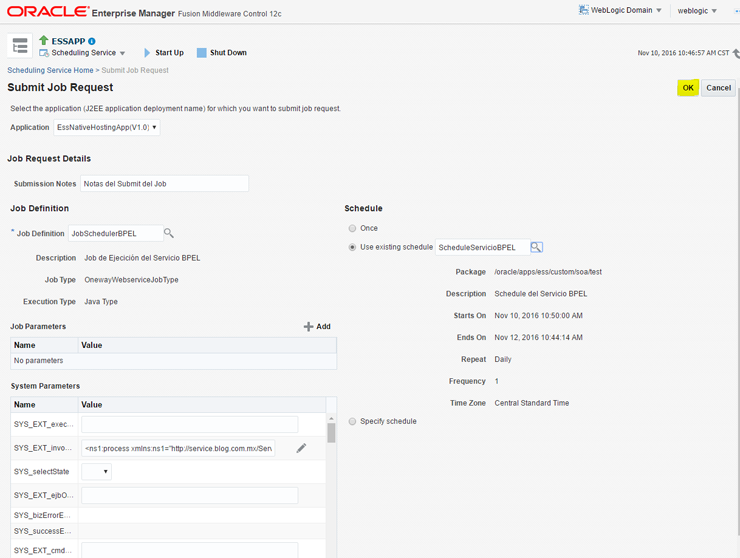The height and width of the screenshot is (558, 740).
Task: Click the Start Up icon
Action: [x=148, y=53]
